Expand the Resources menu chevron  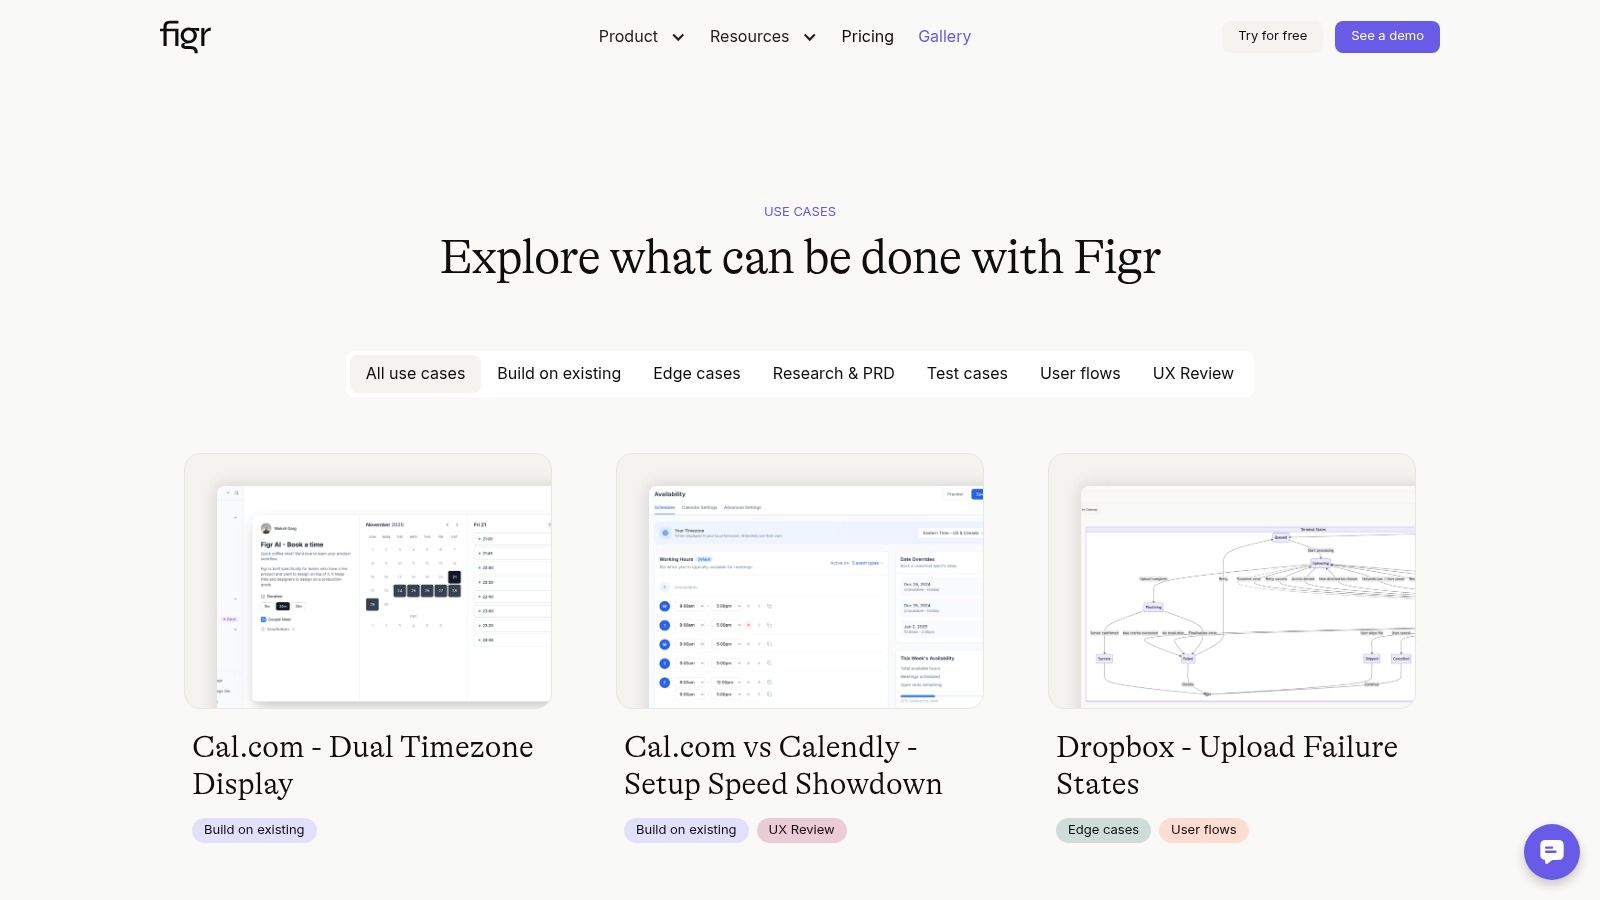pyautogui.click(x=809, y=37)
